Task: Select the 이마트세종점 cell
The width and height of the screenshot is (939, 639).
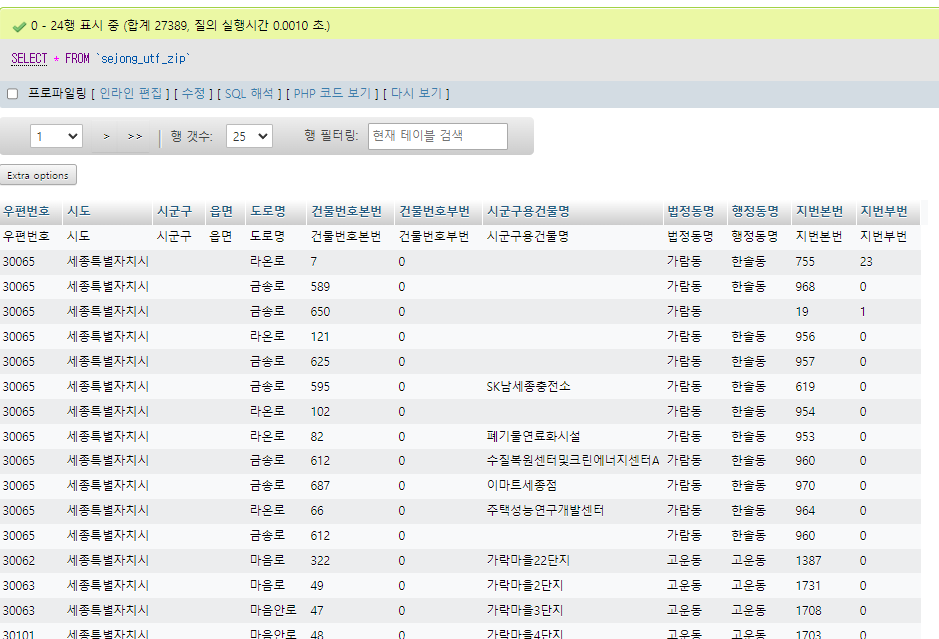Action: pyautogui.click(x=522, y=486)
